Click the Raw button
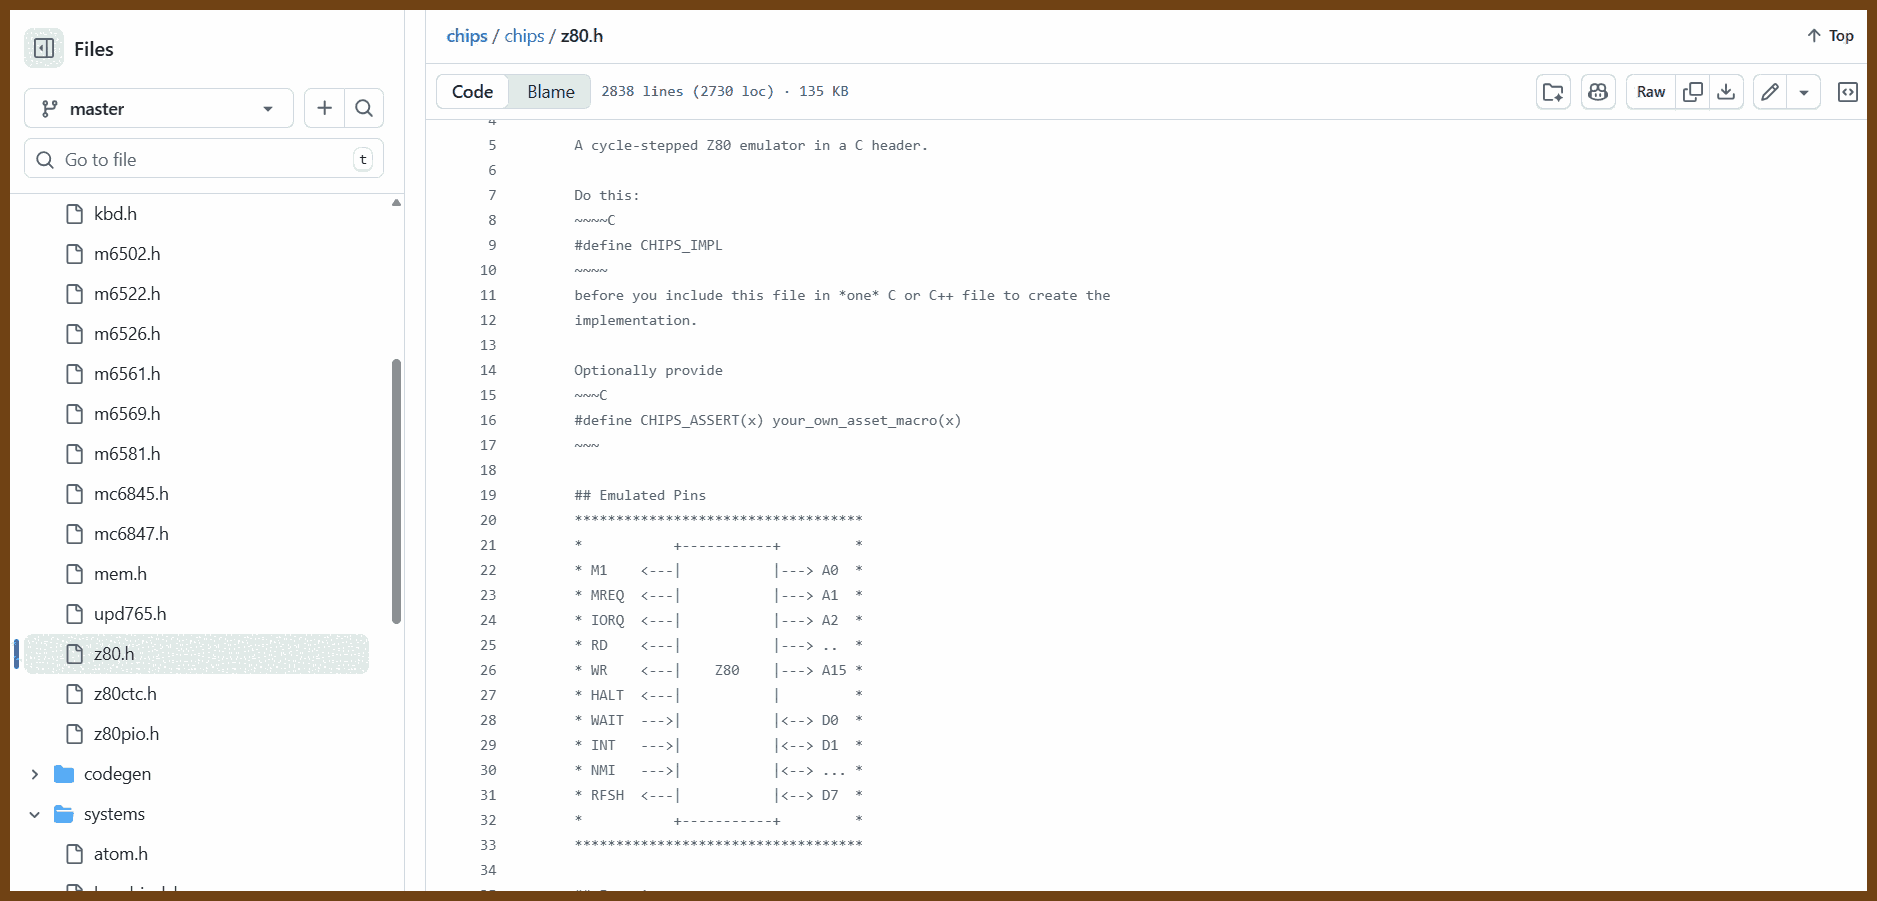Screen dimensions: 1877x901 (1650, 92)
